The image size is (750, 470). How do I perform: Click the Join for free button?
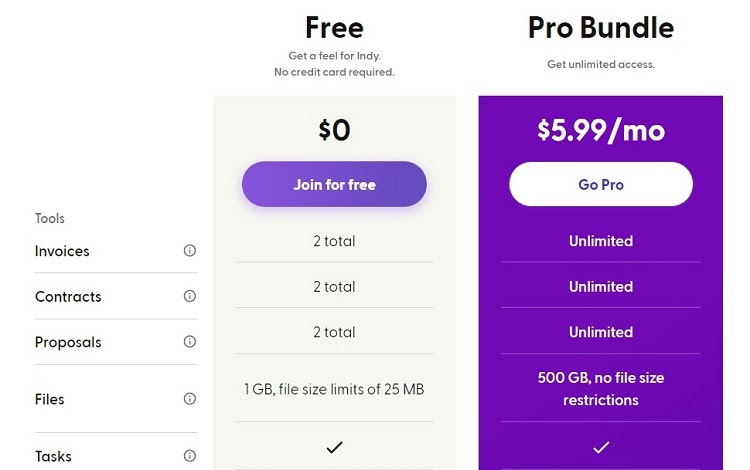tap(334, 184)
